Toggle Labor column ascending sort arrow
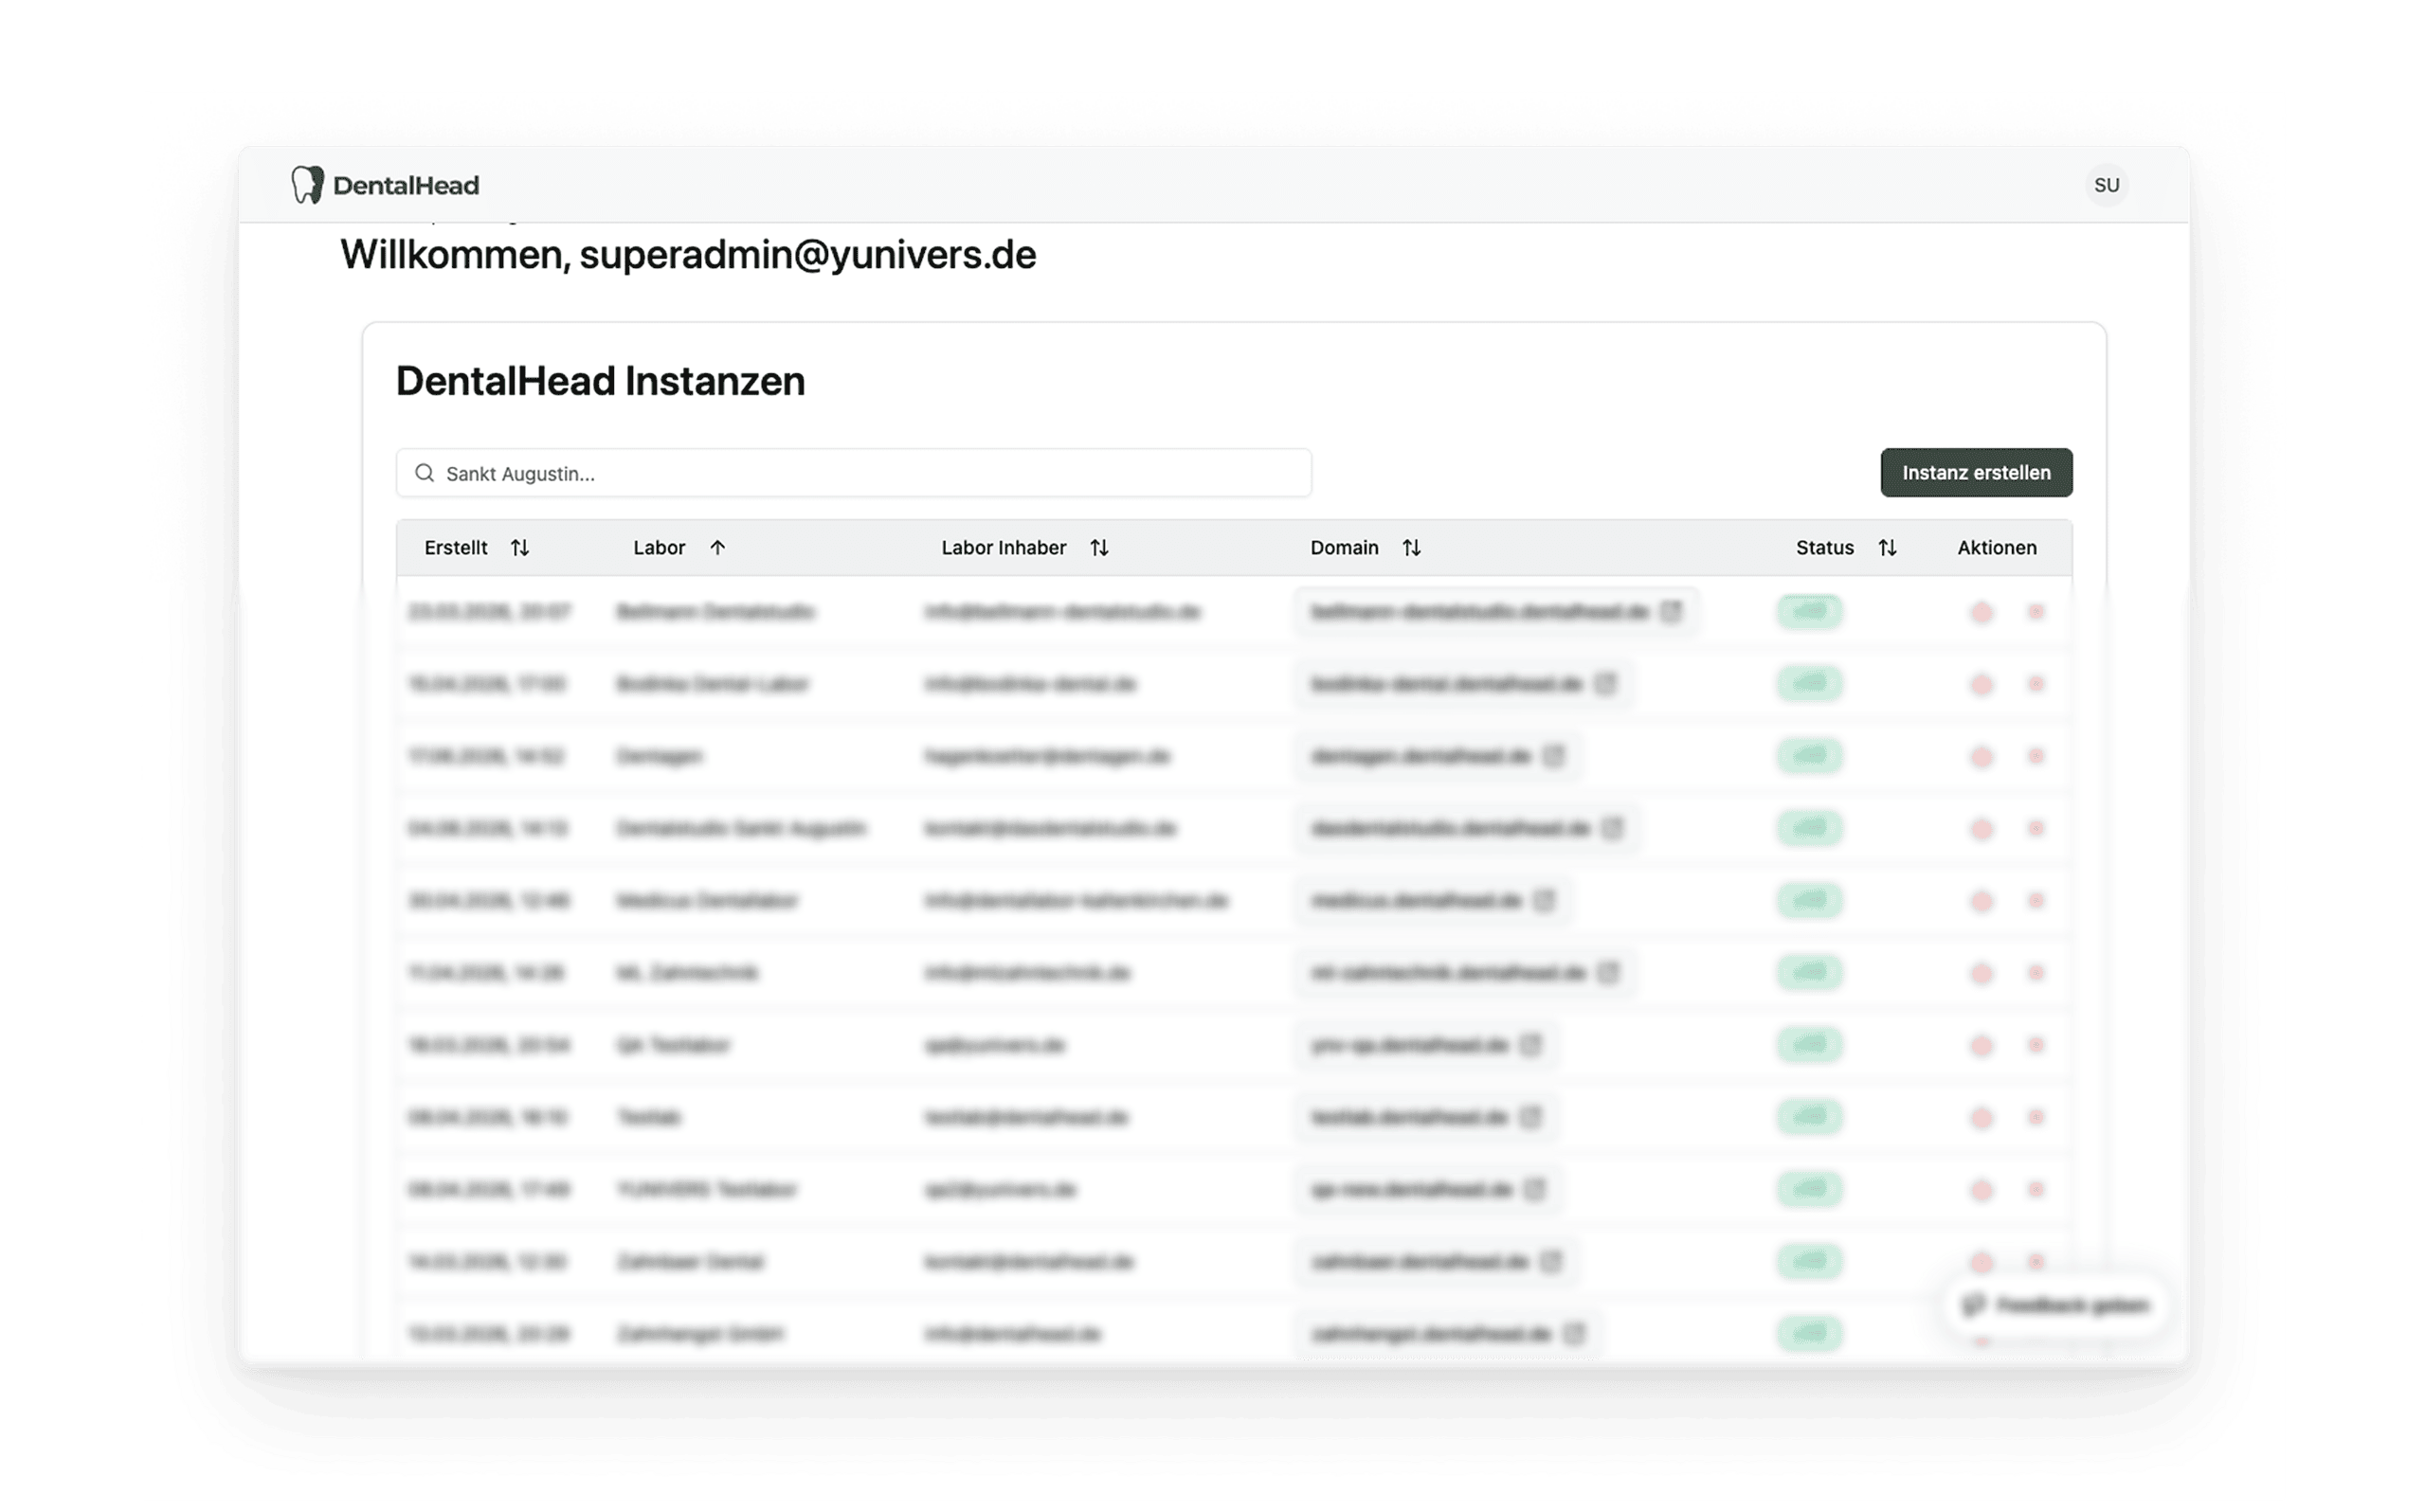The width and height of the screenshot is (2425, 1512). [717, 548]
